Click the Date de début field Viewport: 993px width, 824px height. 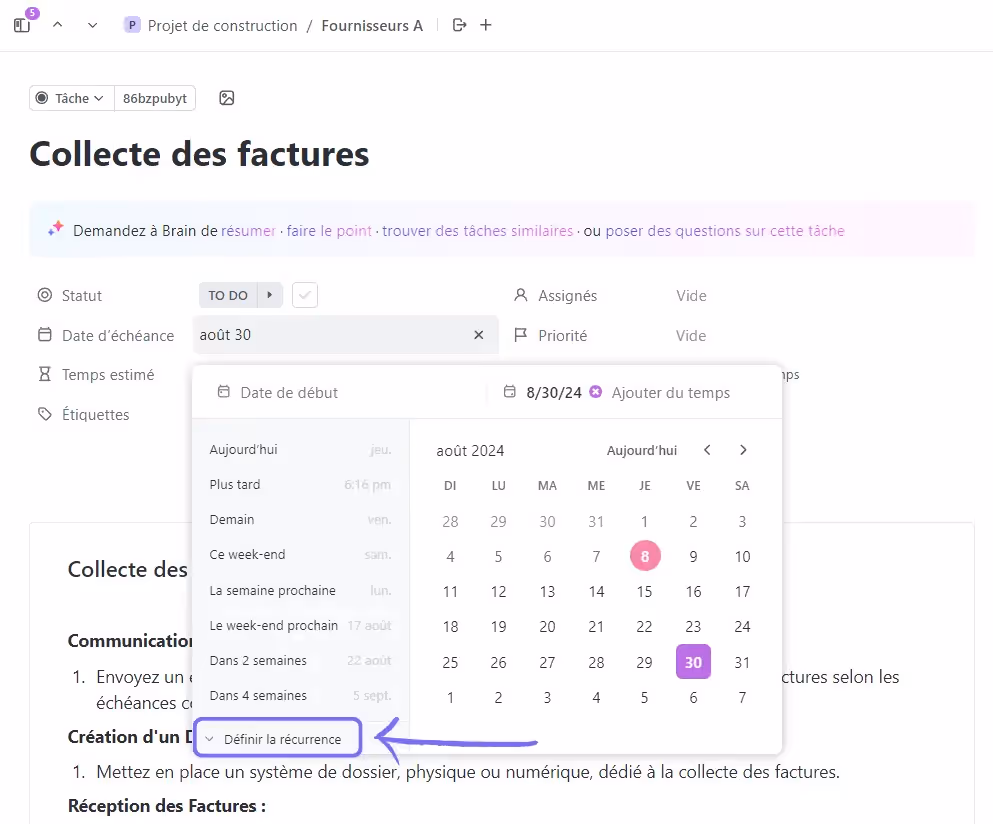tap(289, 392)
